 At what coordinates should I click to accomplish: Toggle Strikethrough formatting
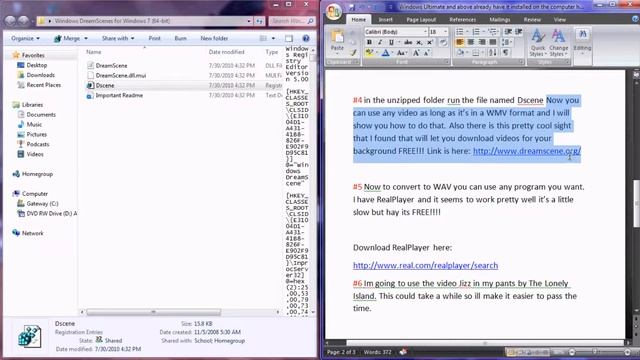tap(408, 42)
